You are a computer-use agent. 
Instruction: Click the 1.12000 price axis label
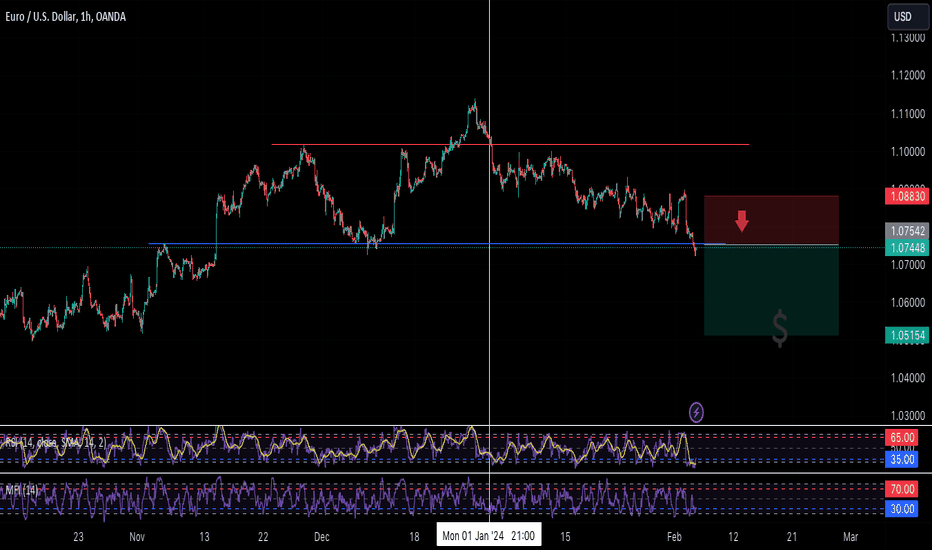tap(908, 75)
